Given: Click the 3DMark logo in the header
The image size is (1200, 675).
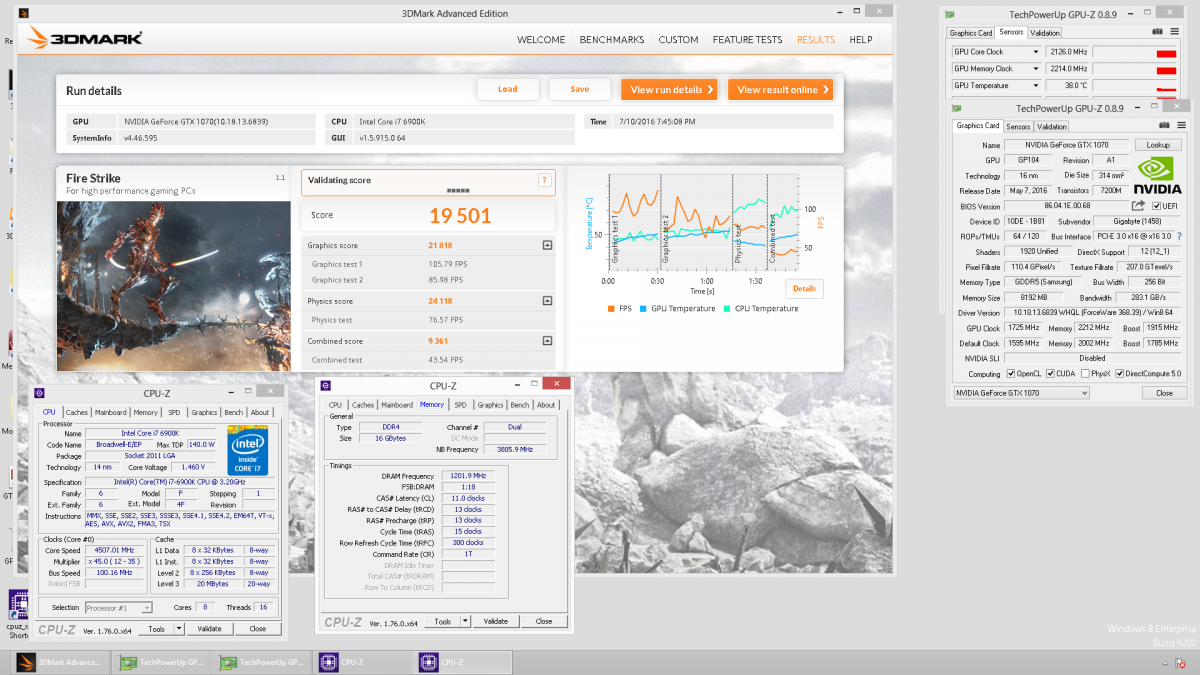Looking at the screenshot, I should [x=86, y=39].
